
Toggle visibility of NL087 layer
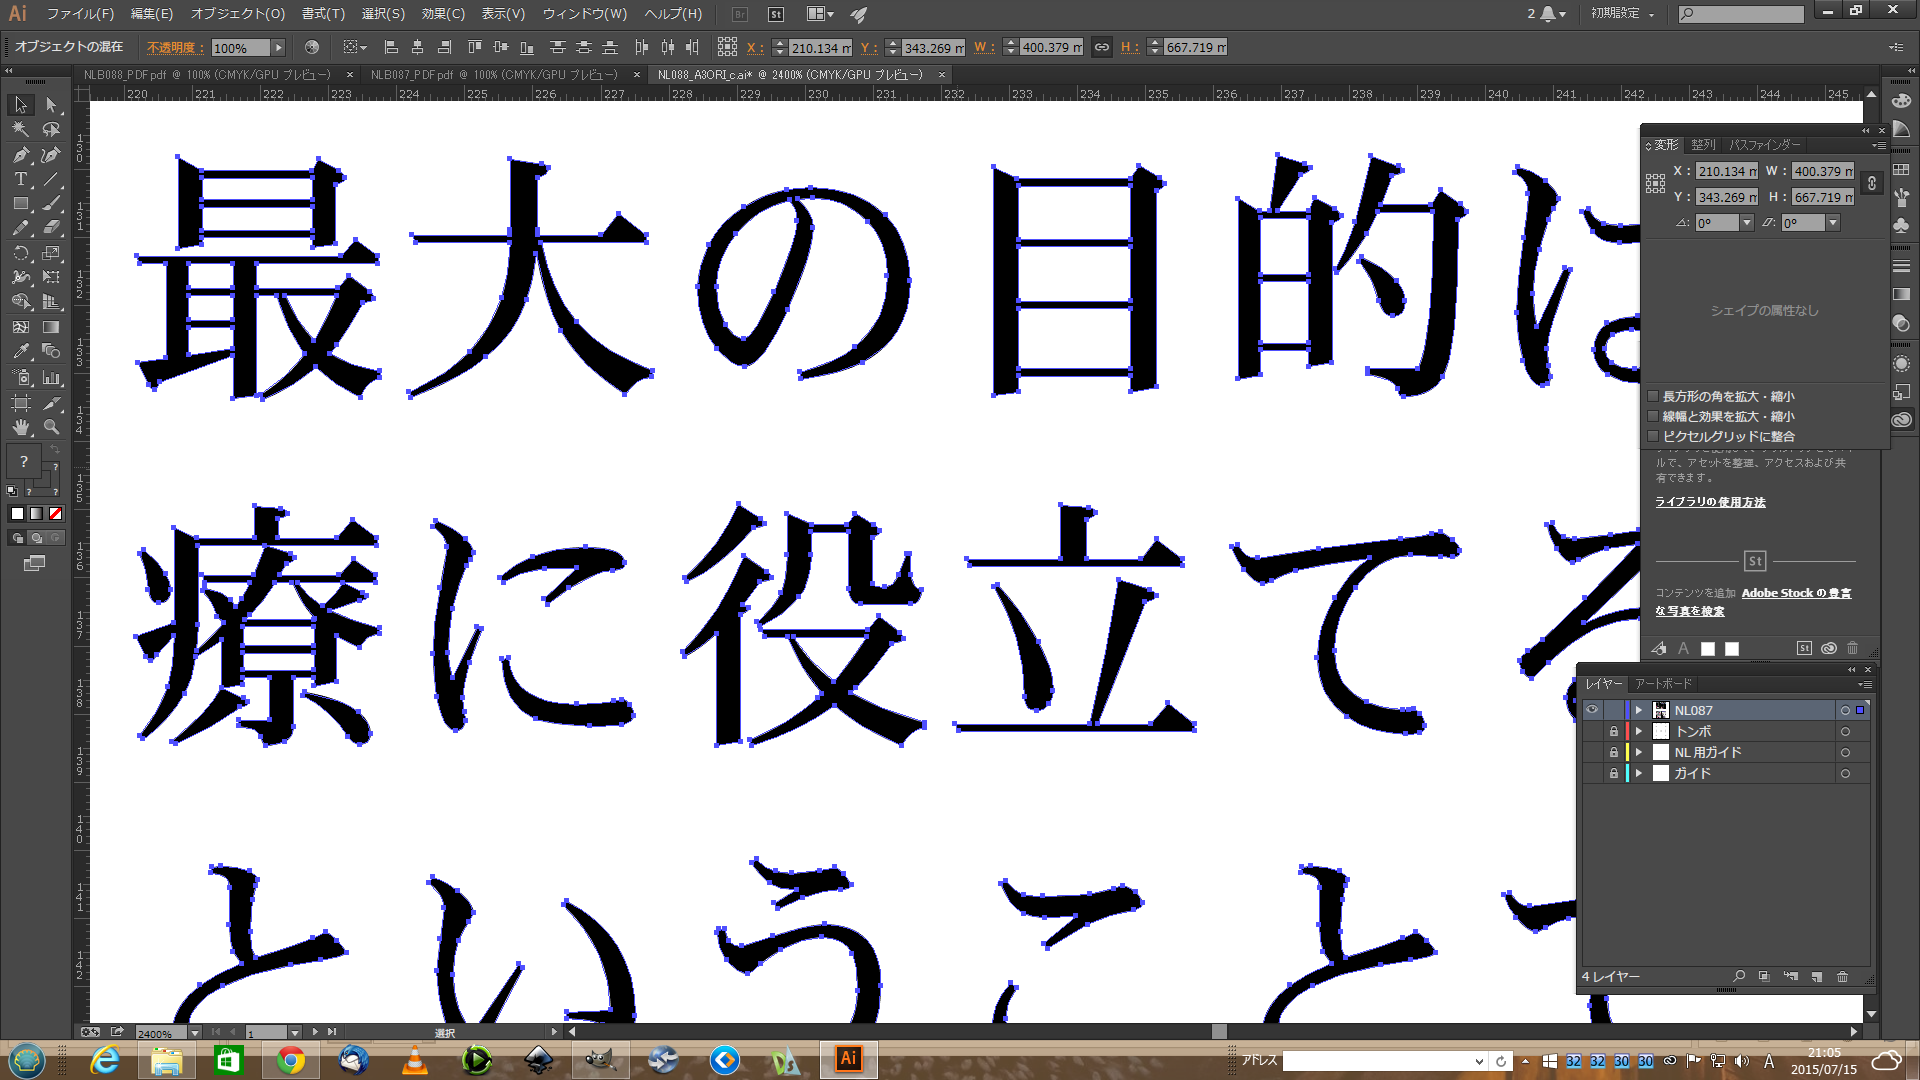[x=1591, y=710]
